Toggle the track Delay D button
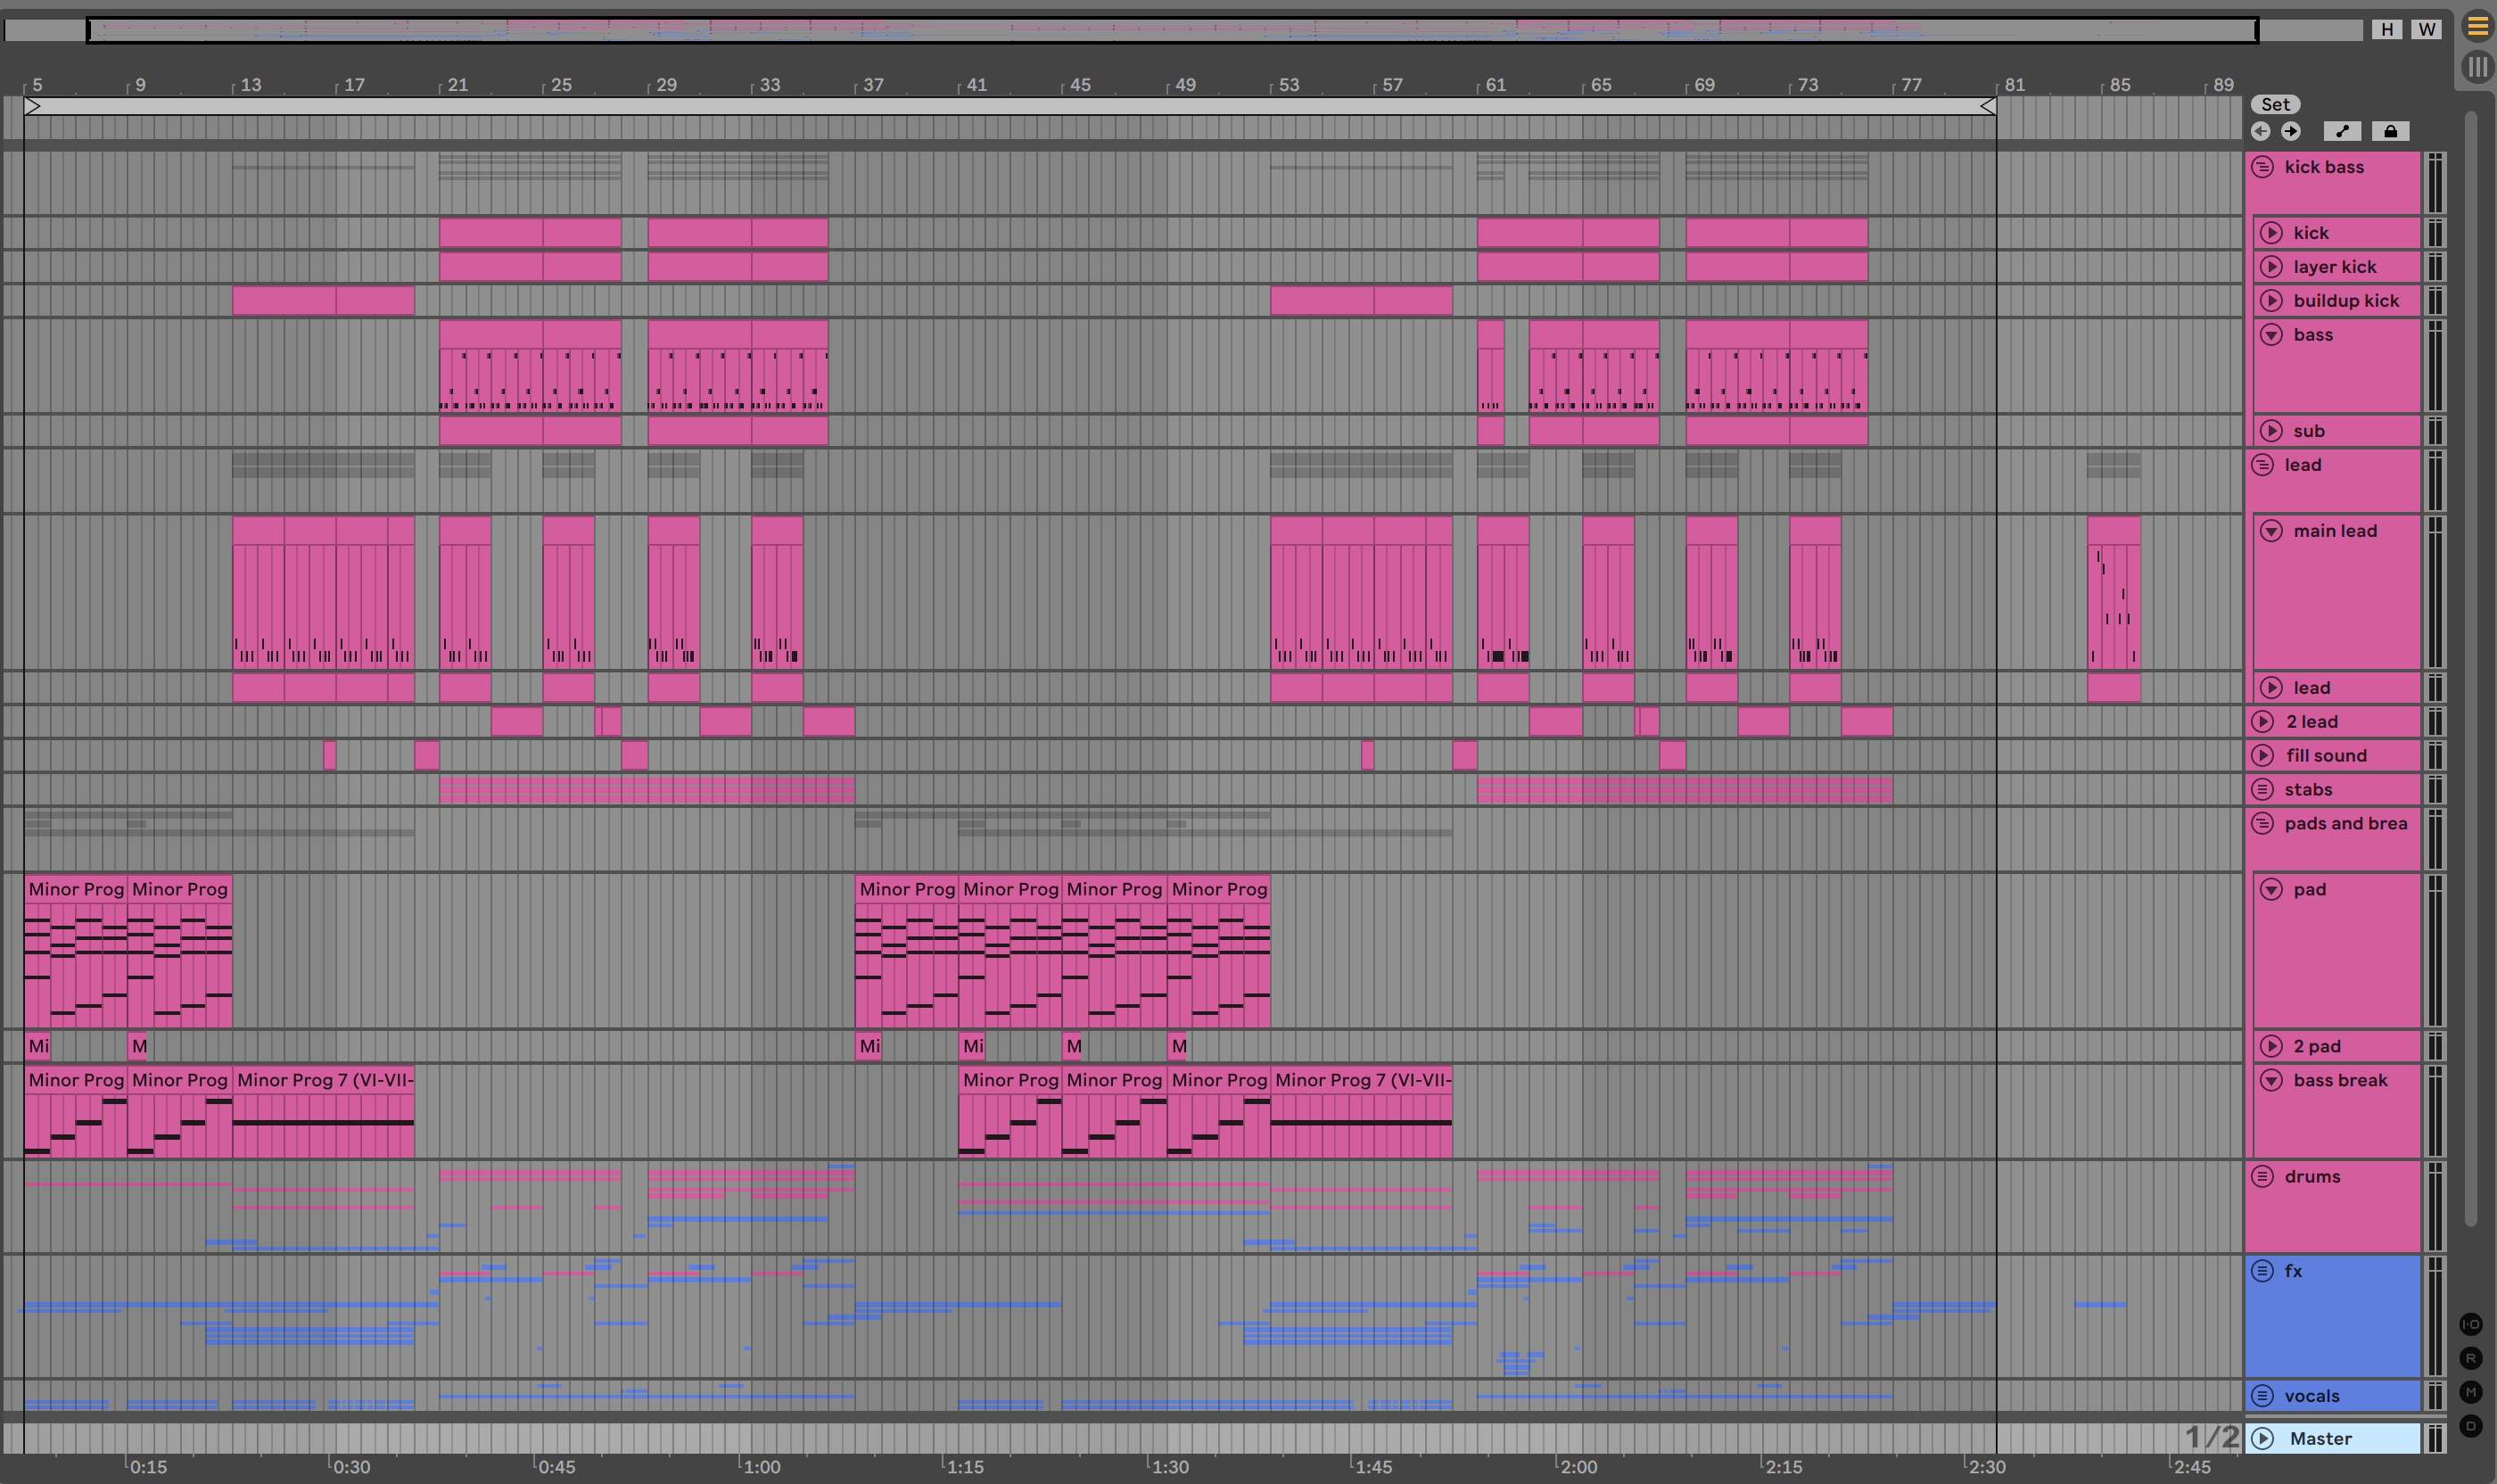Image resolution: width=2497 pixels, height=1484 pixels. click(2470, 1426)
